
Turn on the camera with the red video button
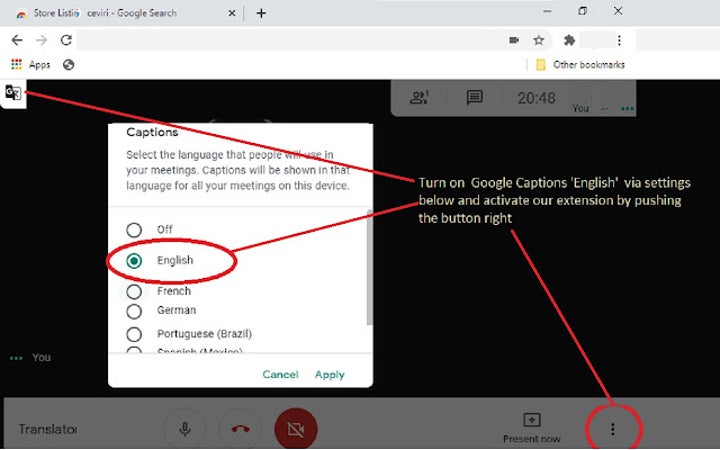pyautogui.click(x=295, y=429)
